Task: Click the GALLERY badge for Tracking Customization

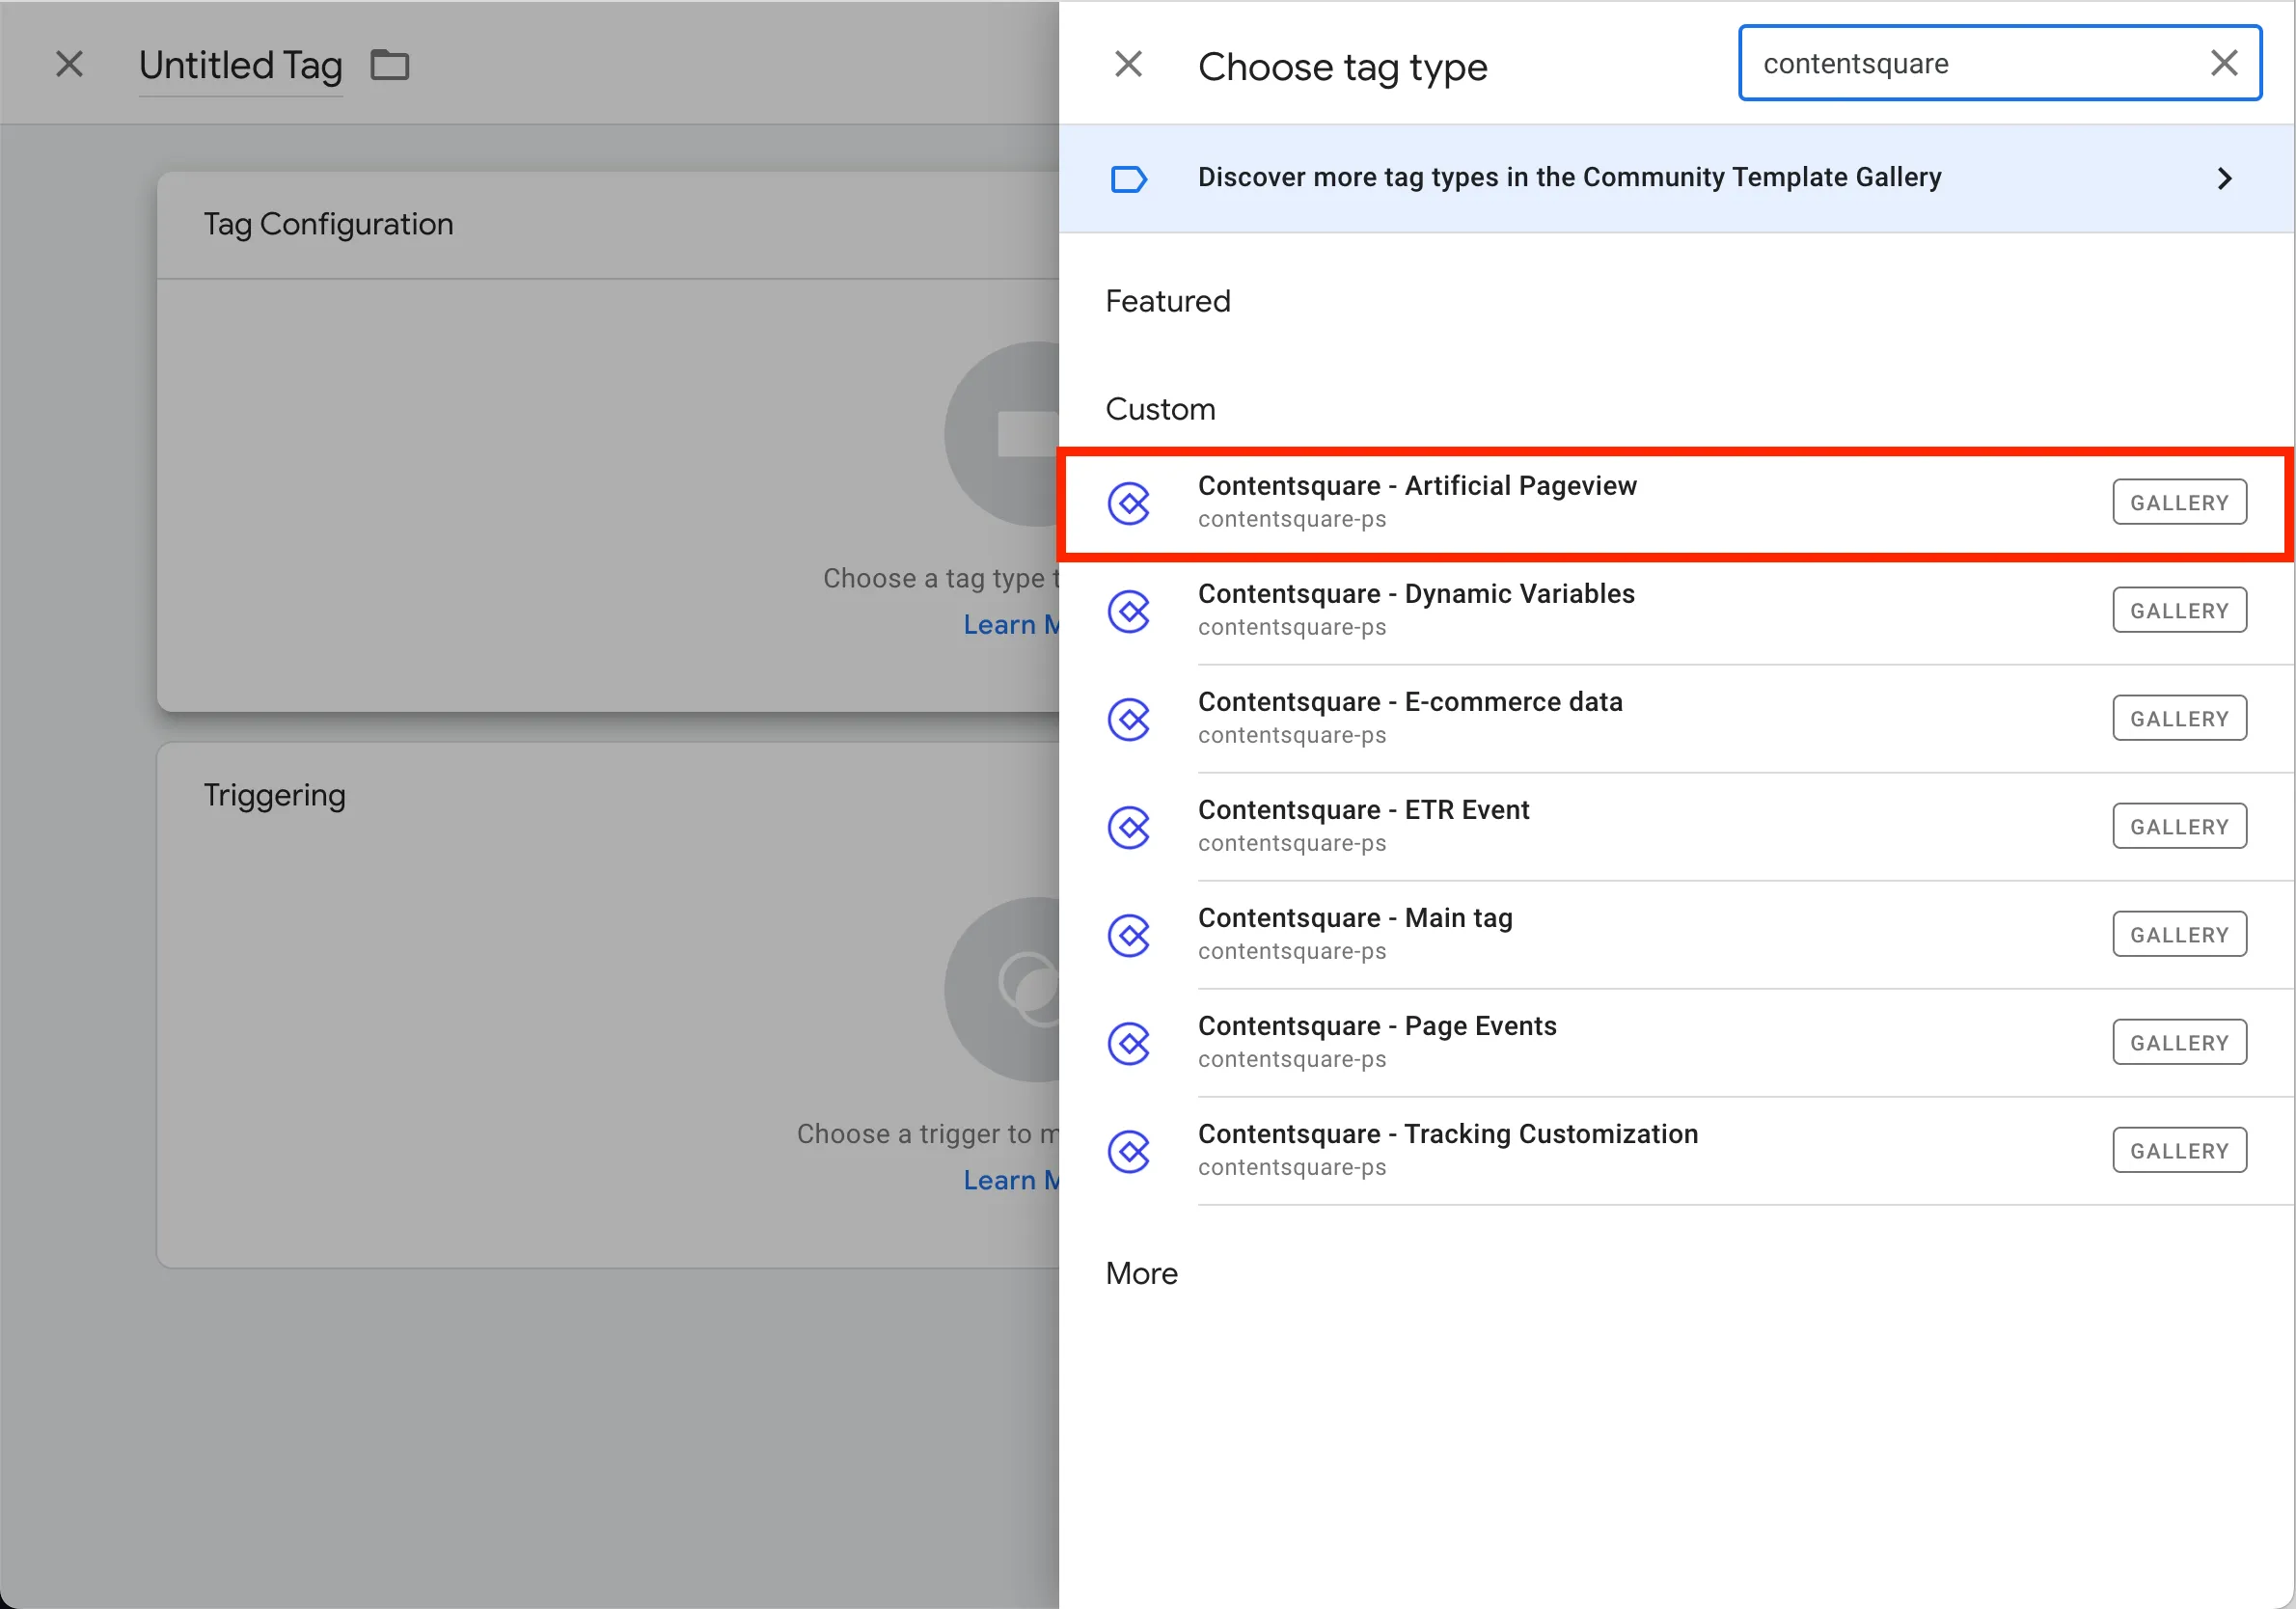Action: point(2178,1151)
